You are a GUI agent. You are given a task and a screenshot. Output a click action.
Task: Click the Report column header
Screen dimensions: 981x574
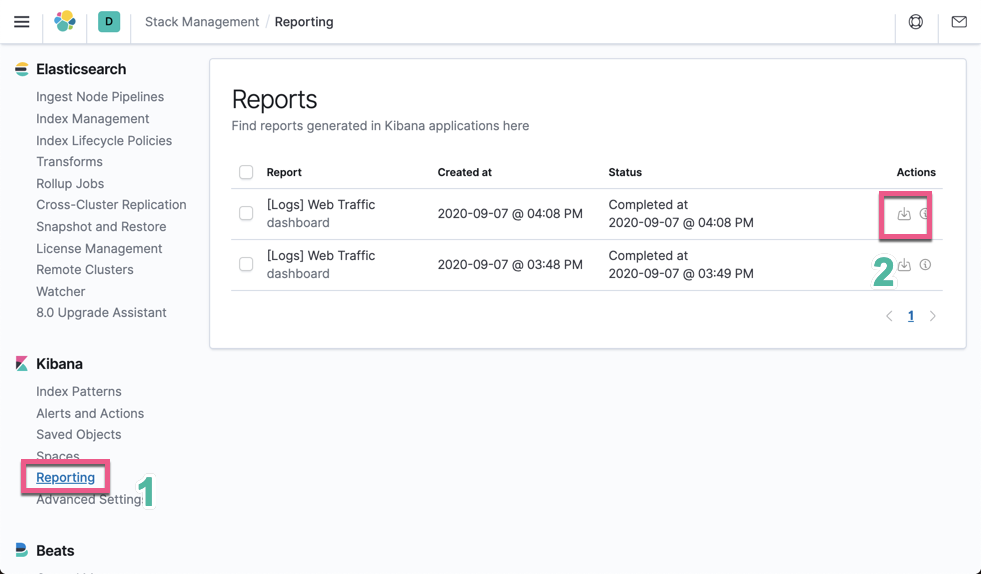pyautogui.click(x=284, y=172)
